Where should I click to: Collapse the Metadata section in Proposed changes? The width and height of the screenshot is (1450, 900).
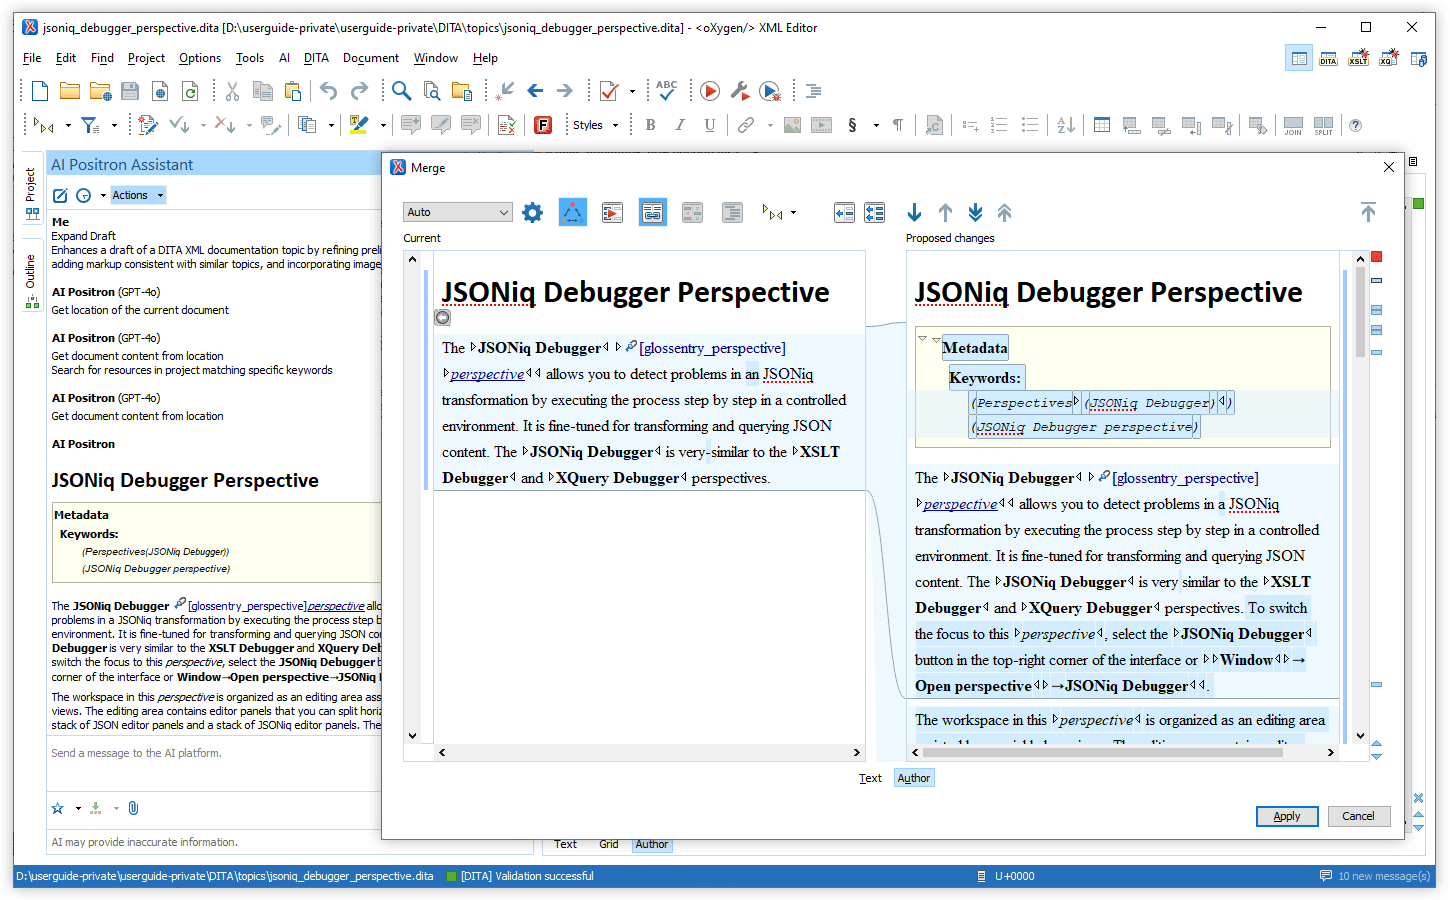pyautogui.click(x=922, y=339)
